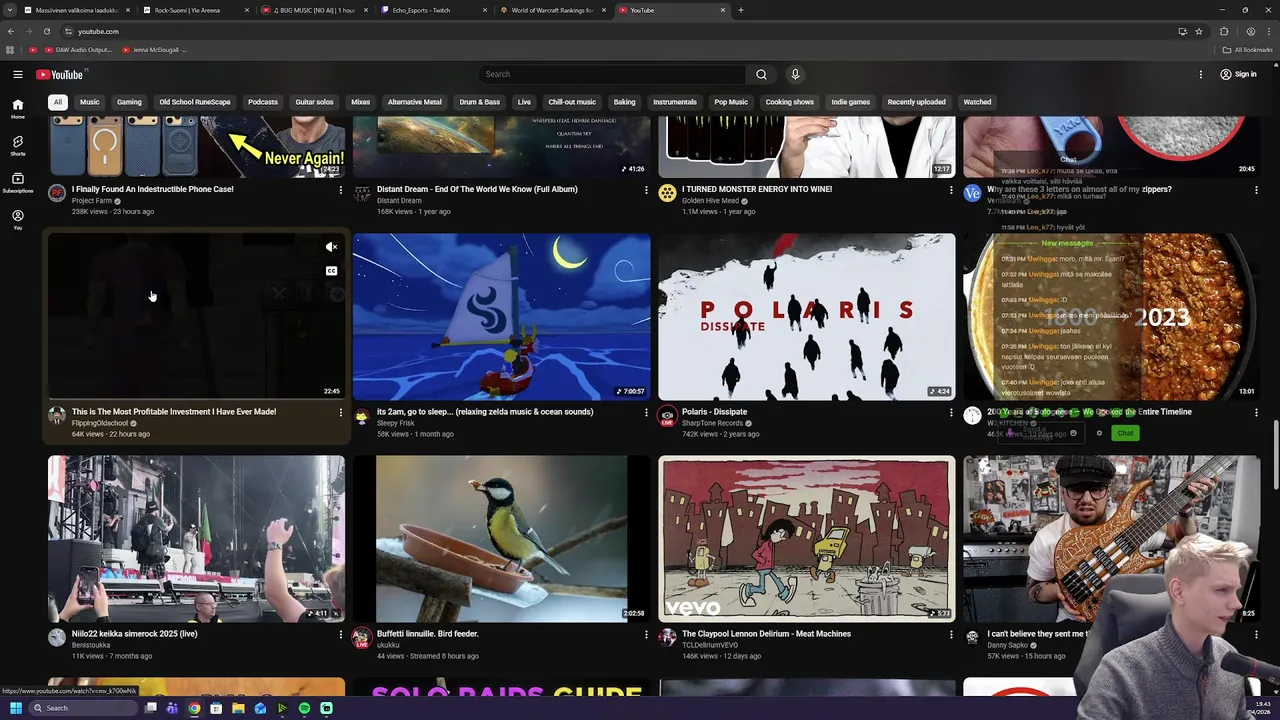The height and width of the screenshot is (720, 1280).
Task: Open a new browser tab
Action: pos(741,10)
